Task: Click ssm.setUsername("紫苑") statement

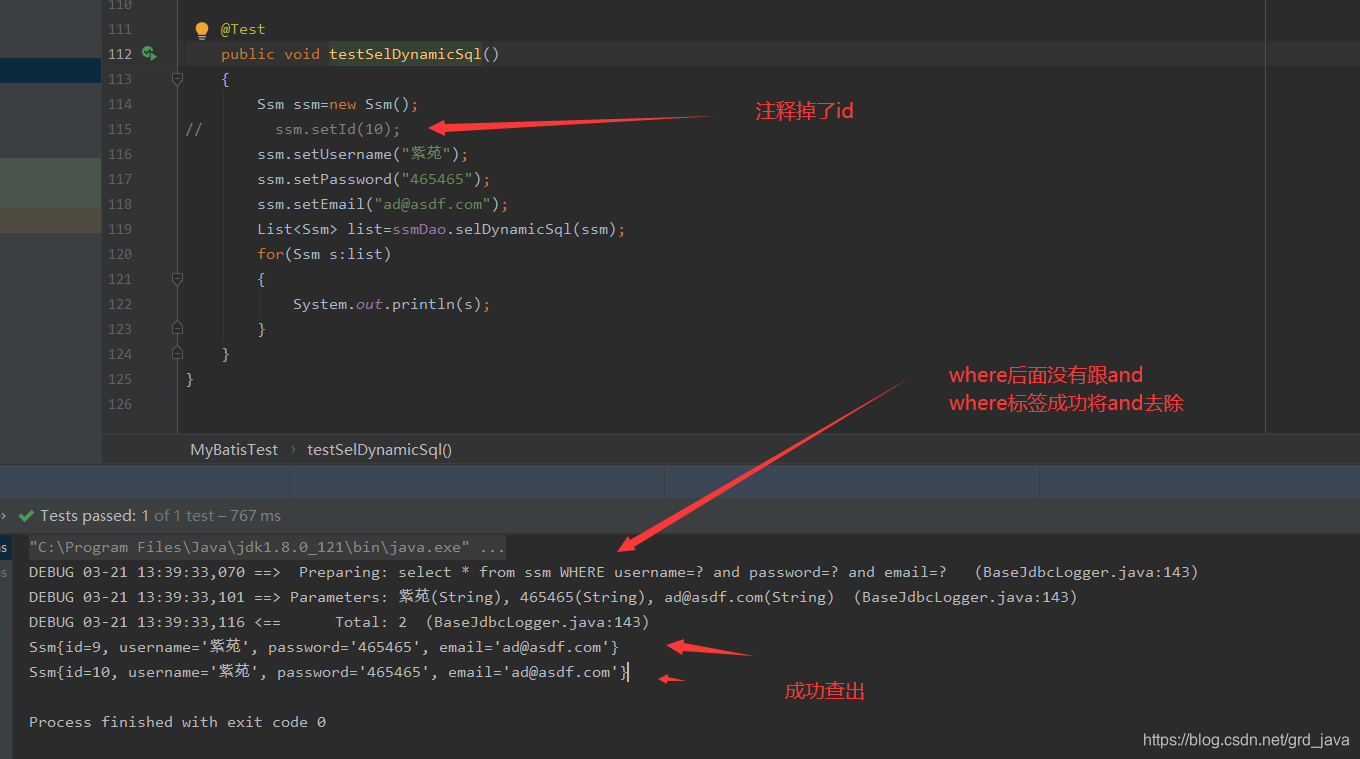Action: (x=363, y=154)
